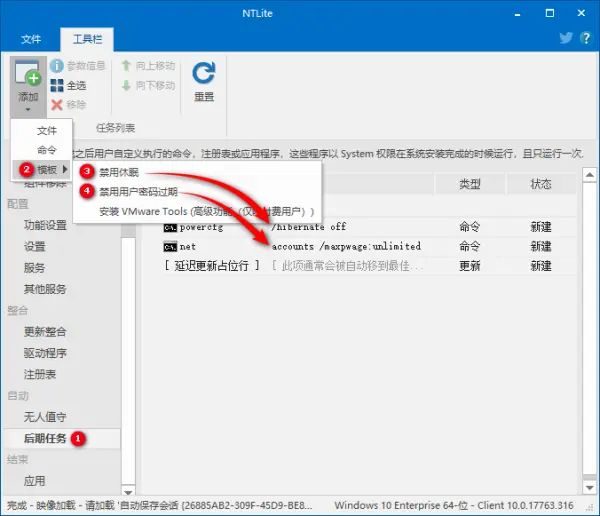Click the 重置 reset icon
Screen dimensions: 600x516
(204, 73)
